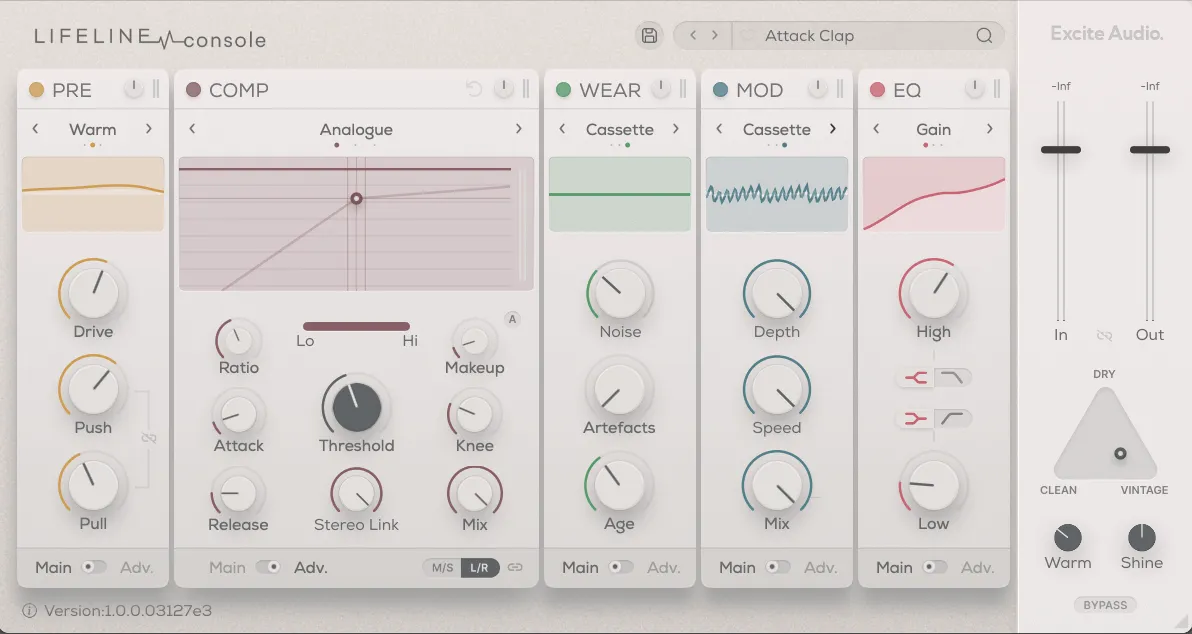Click the MOD module small mix knob

818,89
